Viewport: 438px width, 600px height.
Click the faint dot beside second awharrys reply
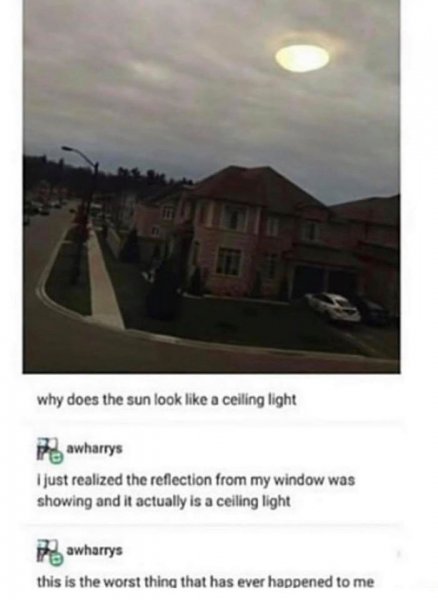pyautogui.click(x=398, y=553)
